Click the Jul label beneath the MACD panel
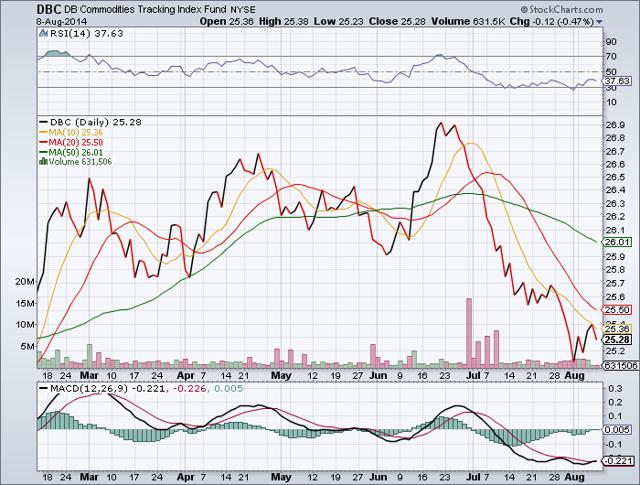The width and height of the screenshot is (640, 485). click(x=473, y=476)
